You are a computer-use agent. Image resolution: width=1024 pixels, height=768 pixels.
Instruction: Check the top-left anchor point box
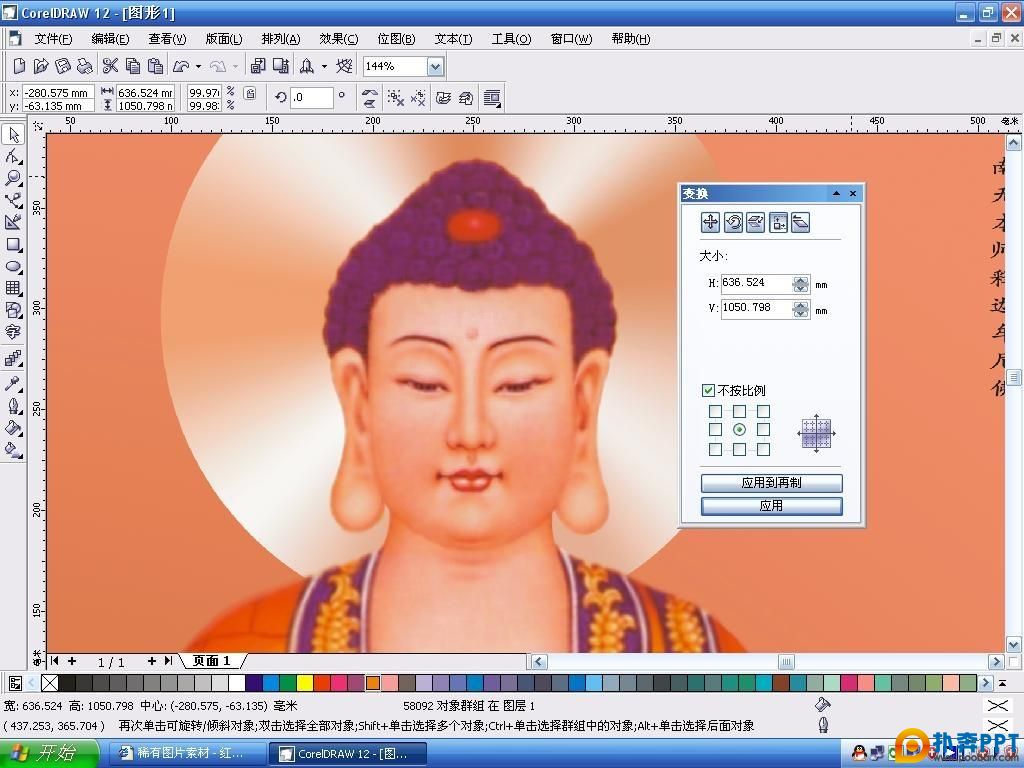pyautogui.click(x=715, y=411)
